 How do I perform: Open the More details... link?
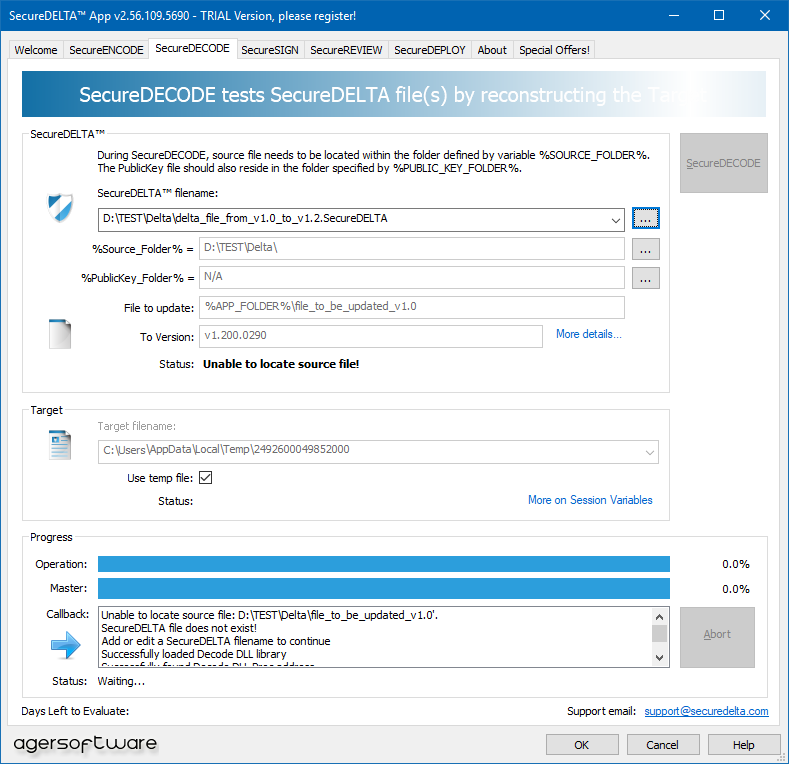click(589, 334)
